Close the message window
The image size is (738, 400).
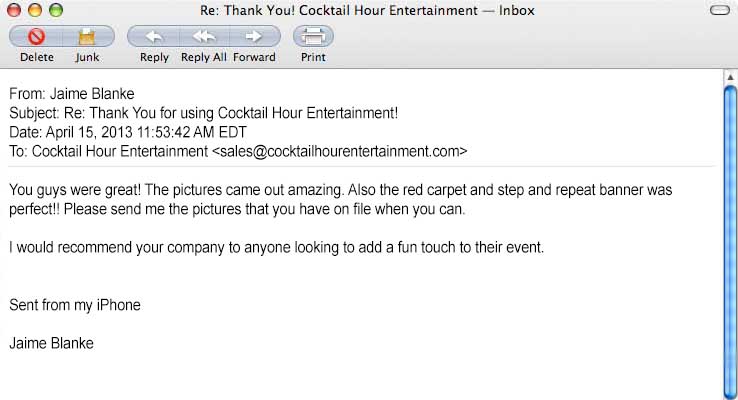13,11
